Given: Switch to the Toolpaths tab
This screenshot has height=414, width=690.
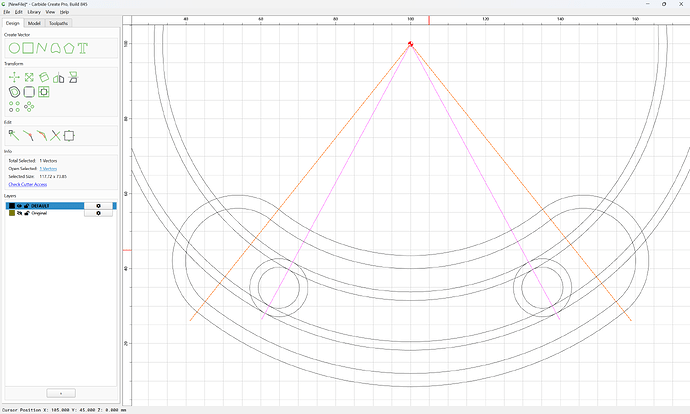Looking at the screenshot, I should pyautogui.click(x=58, y=23).
